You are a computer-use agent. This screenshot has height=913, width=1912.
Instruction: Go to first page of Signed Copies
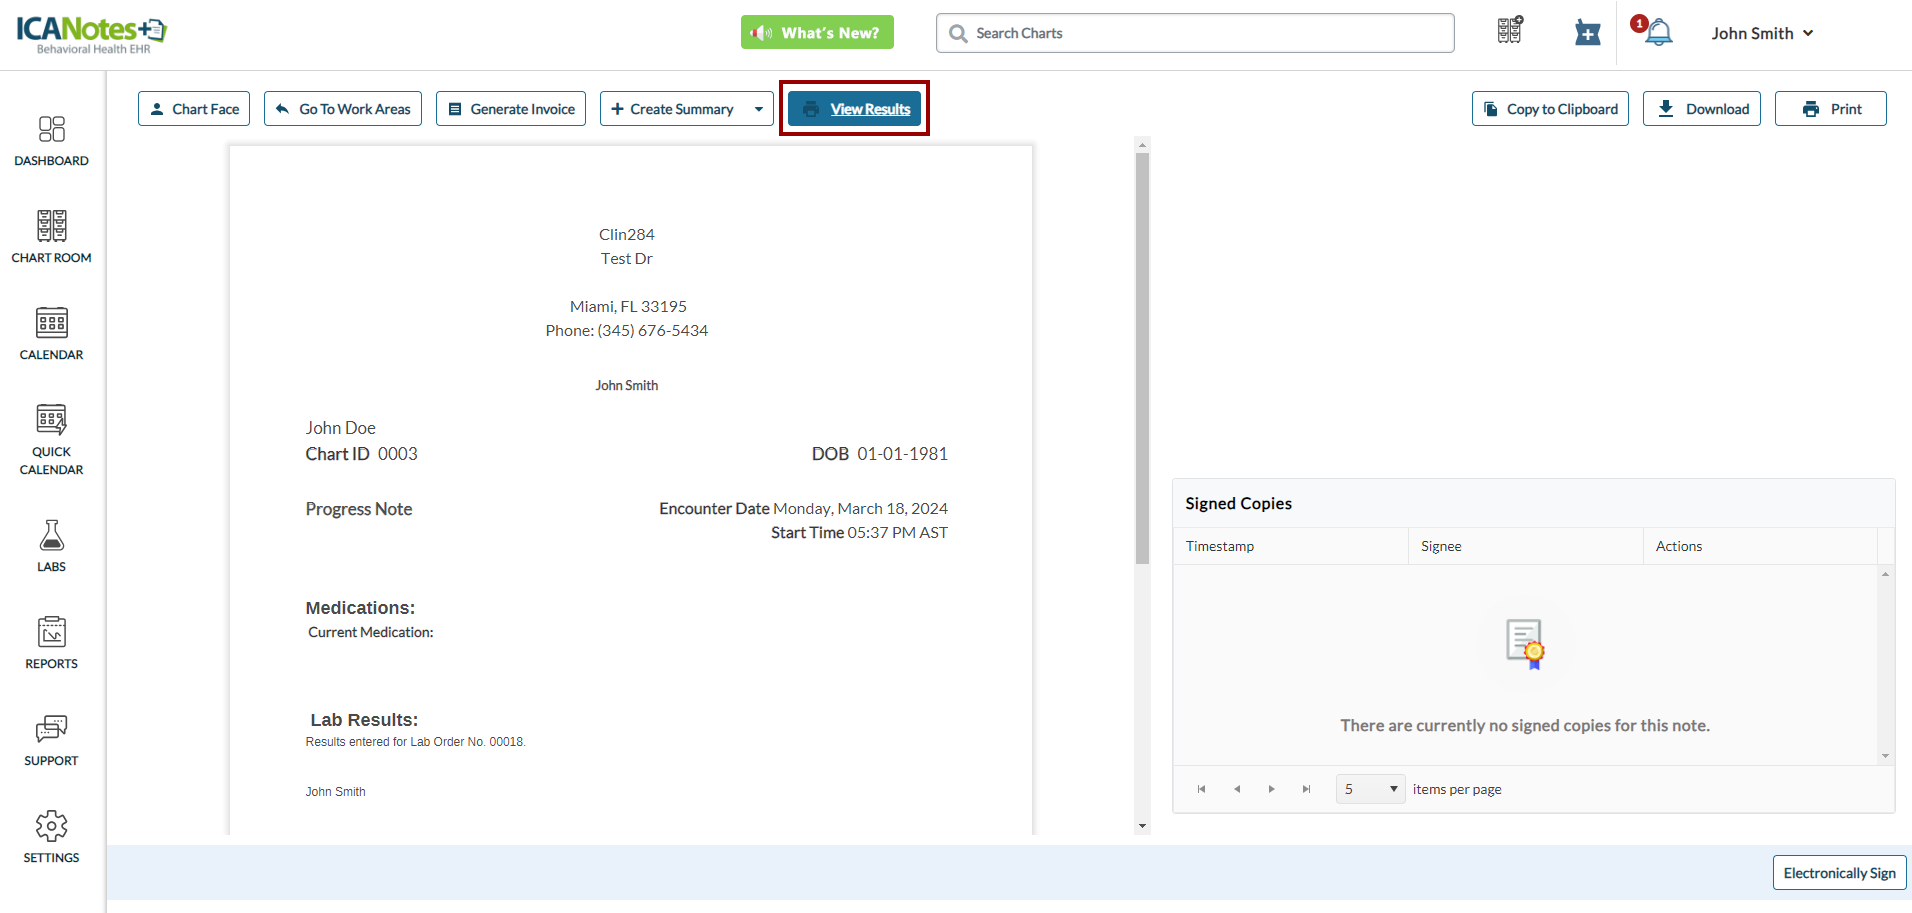click(1201, 789)
